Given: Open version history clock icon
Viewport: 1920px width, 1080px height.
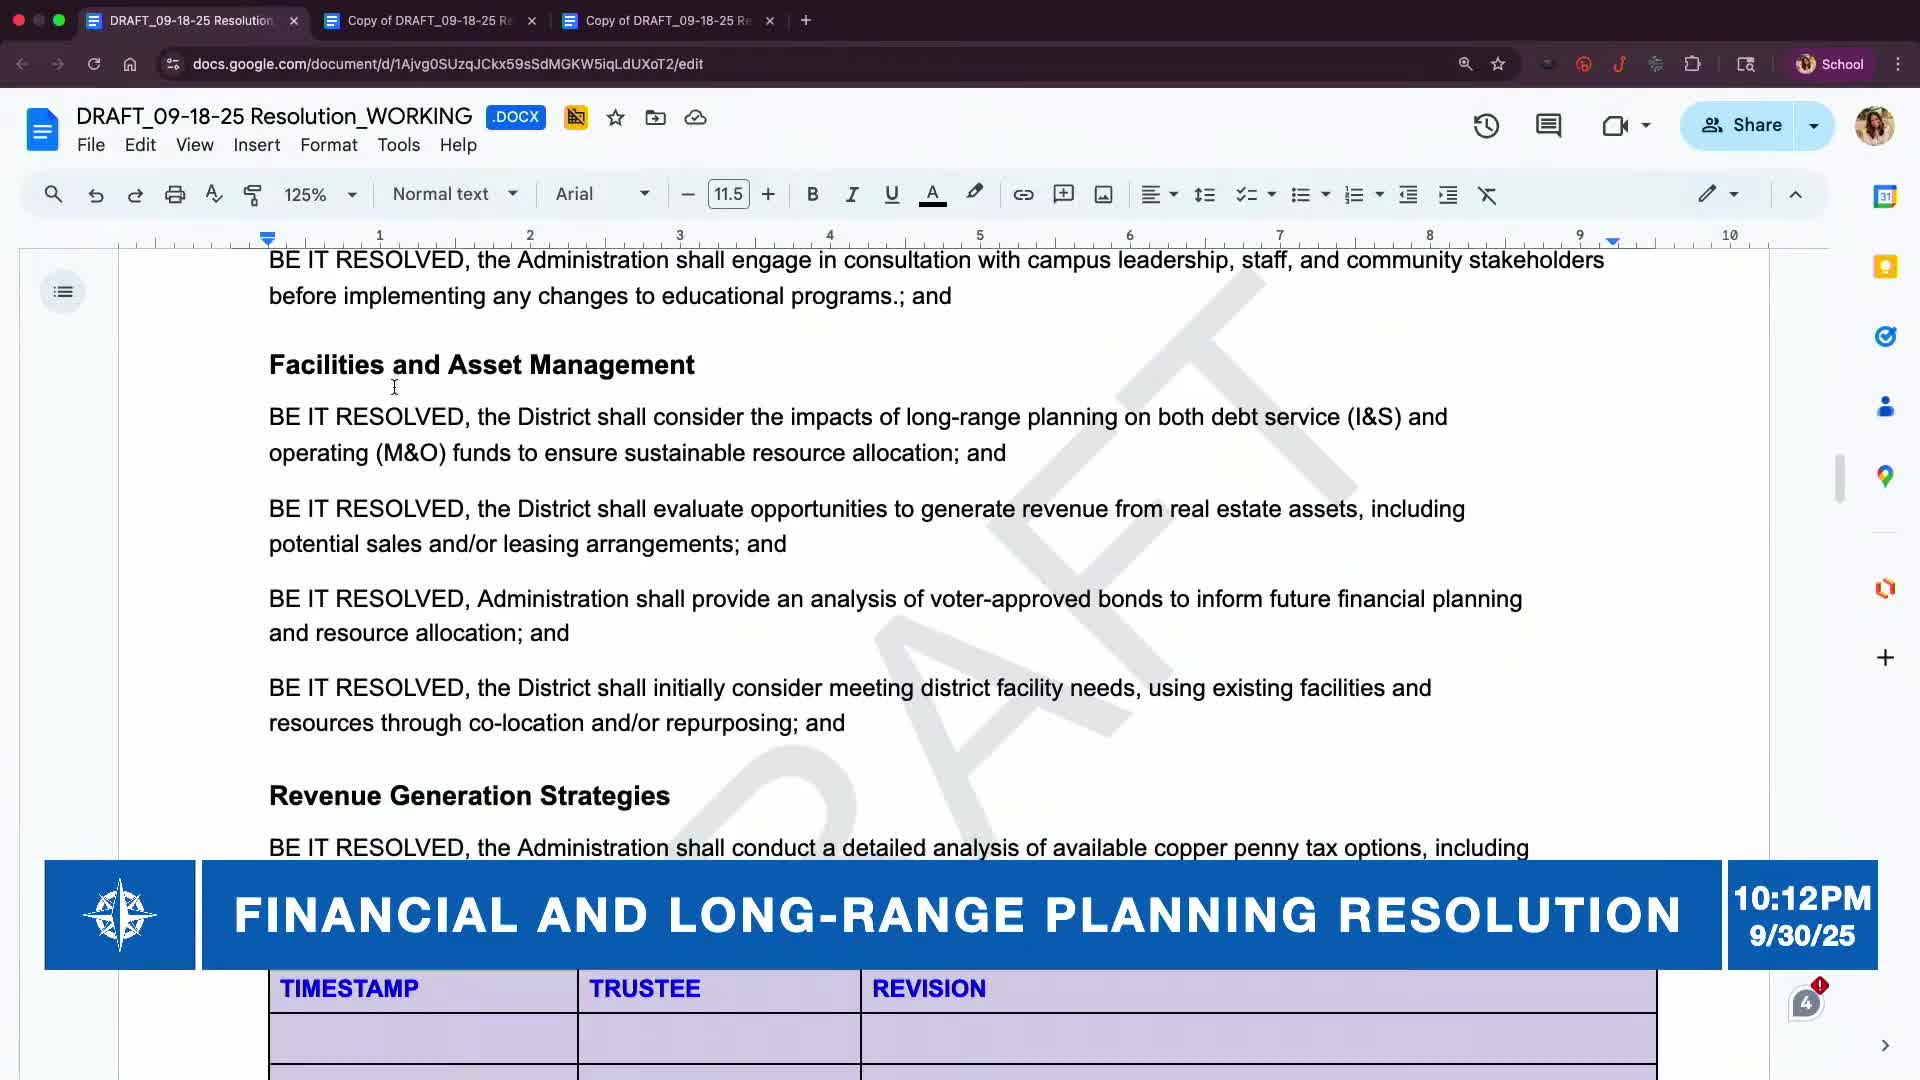Looking at the screenshot, I should tap(1486, 126).
